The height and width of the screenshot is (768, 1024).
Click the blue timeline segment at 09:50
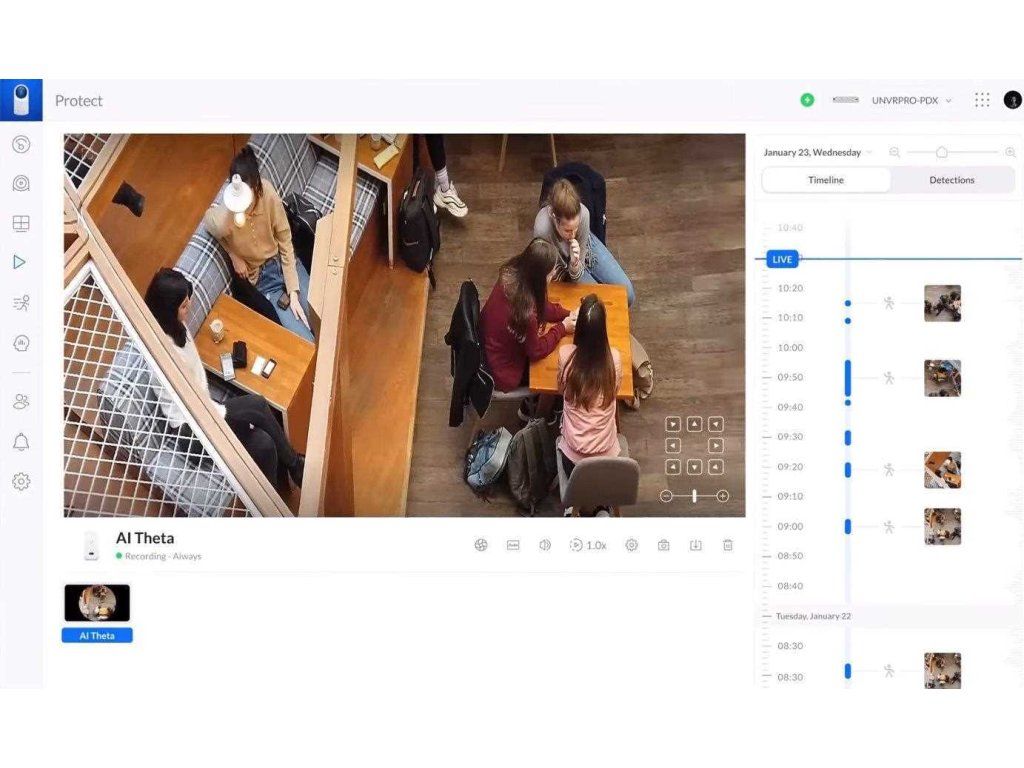[848, 377]
